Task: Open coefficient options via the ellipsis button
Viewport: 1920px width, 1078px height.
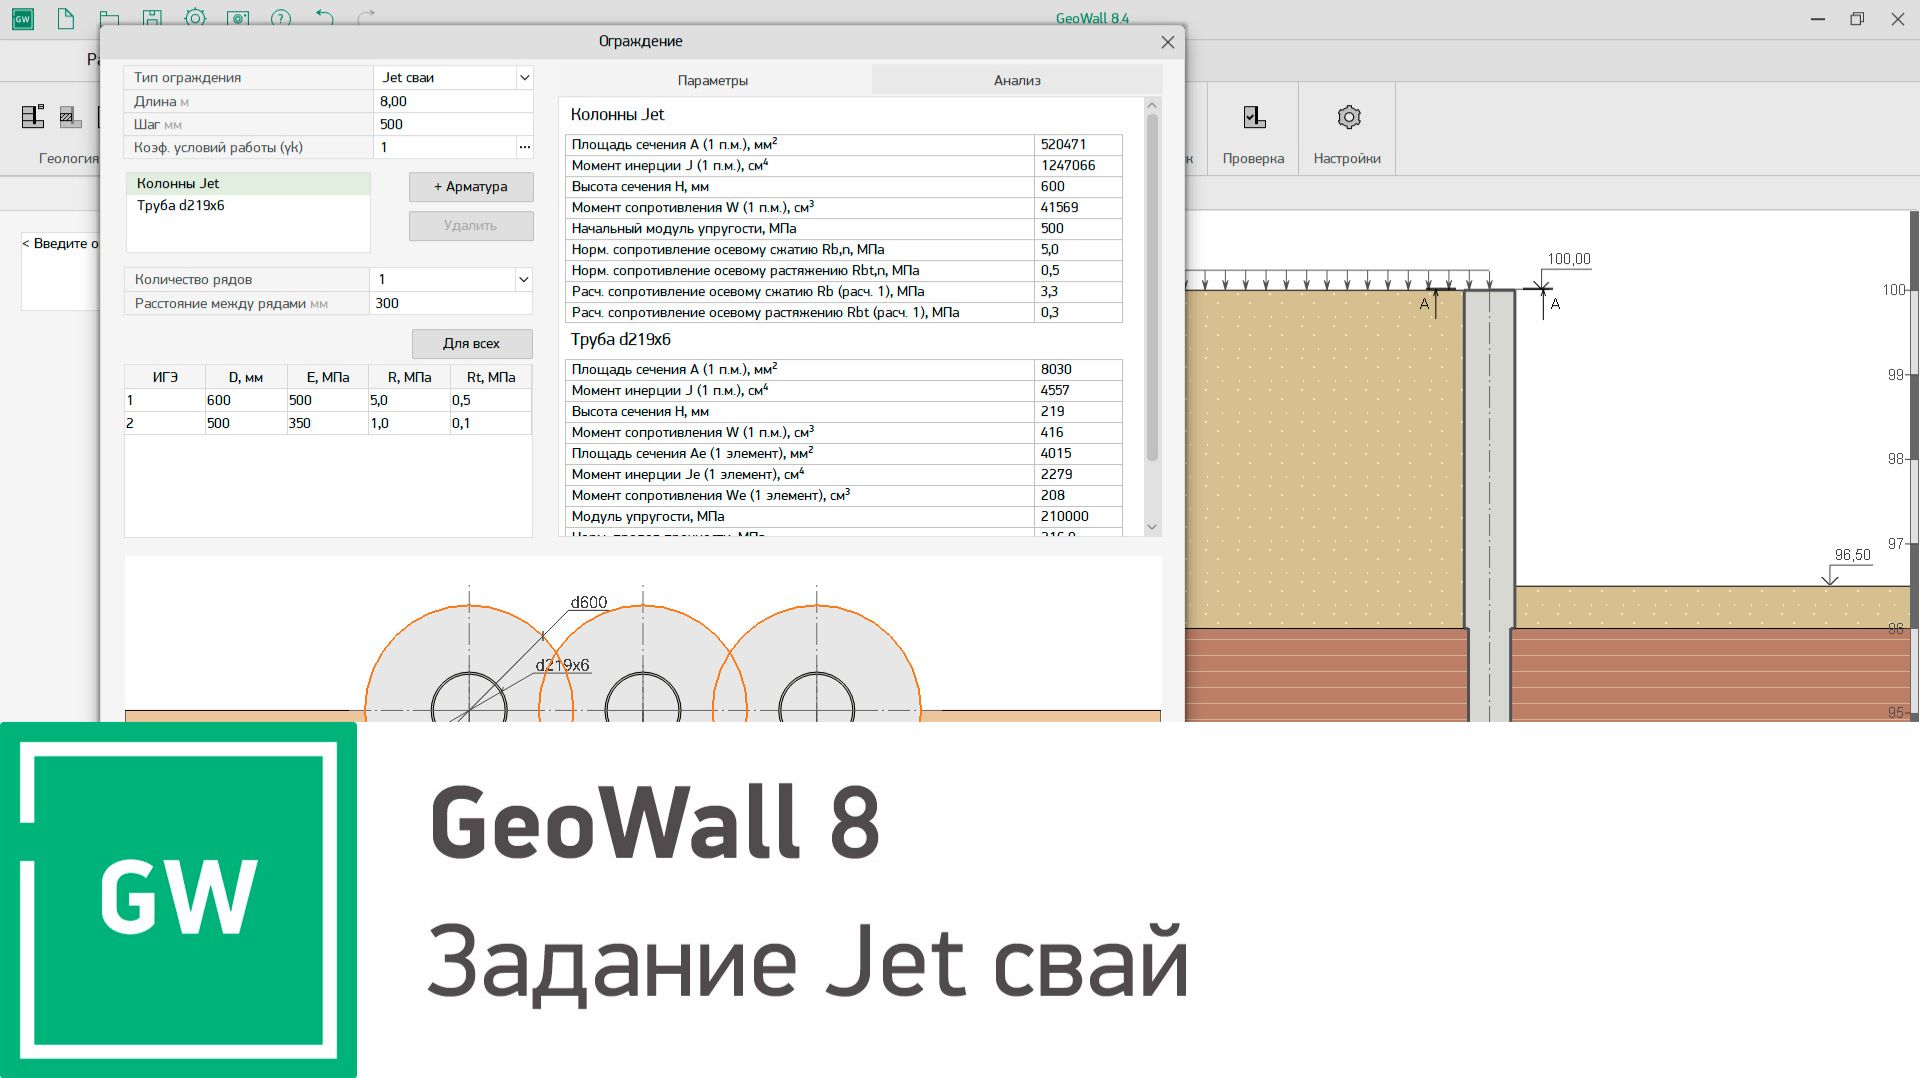Action: click(x=524, y=146)
